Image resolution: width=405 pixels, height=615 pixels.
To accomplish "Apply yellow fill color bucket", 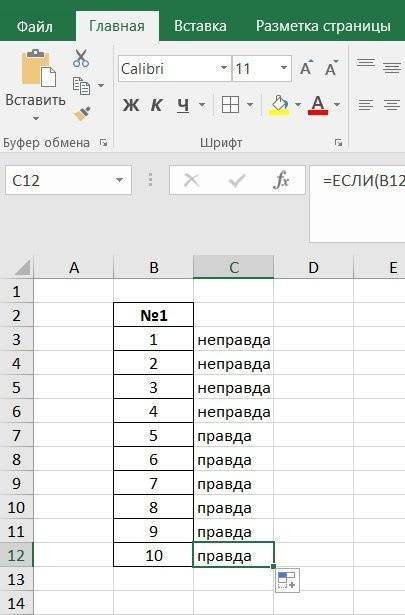I will [x=279, y=105].
